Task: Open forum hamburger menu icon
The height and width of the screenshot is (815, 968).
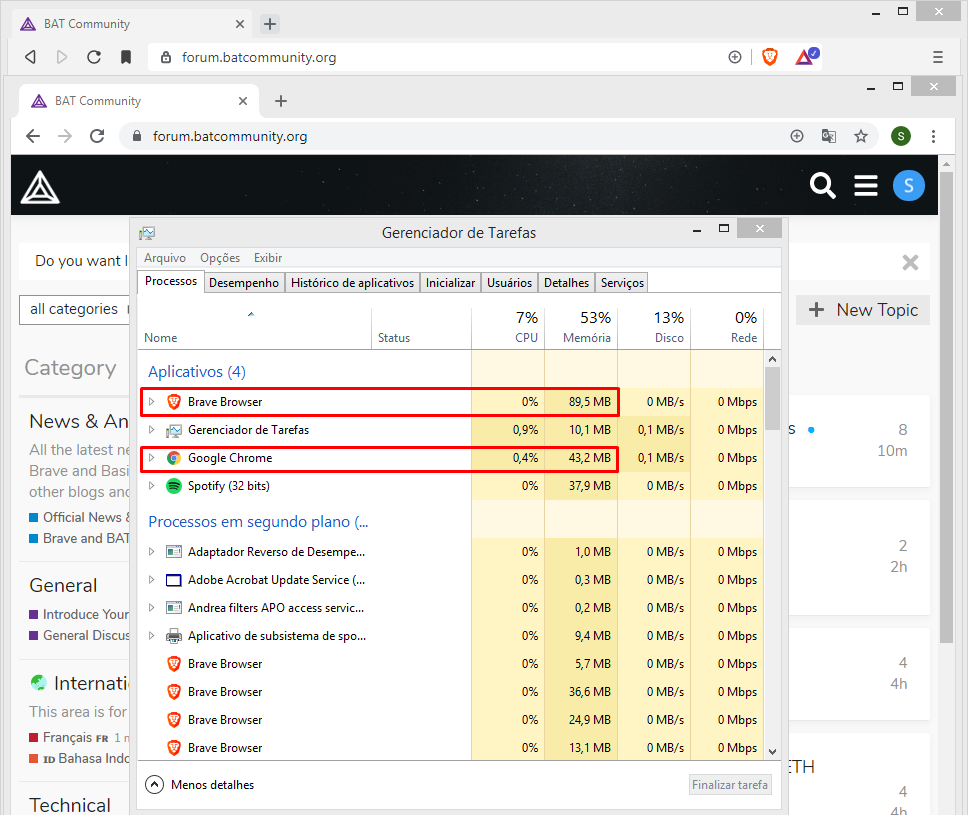Action: (866, 185)
